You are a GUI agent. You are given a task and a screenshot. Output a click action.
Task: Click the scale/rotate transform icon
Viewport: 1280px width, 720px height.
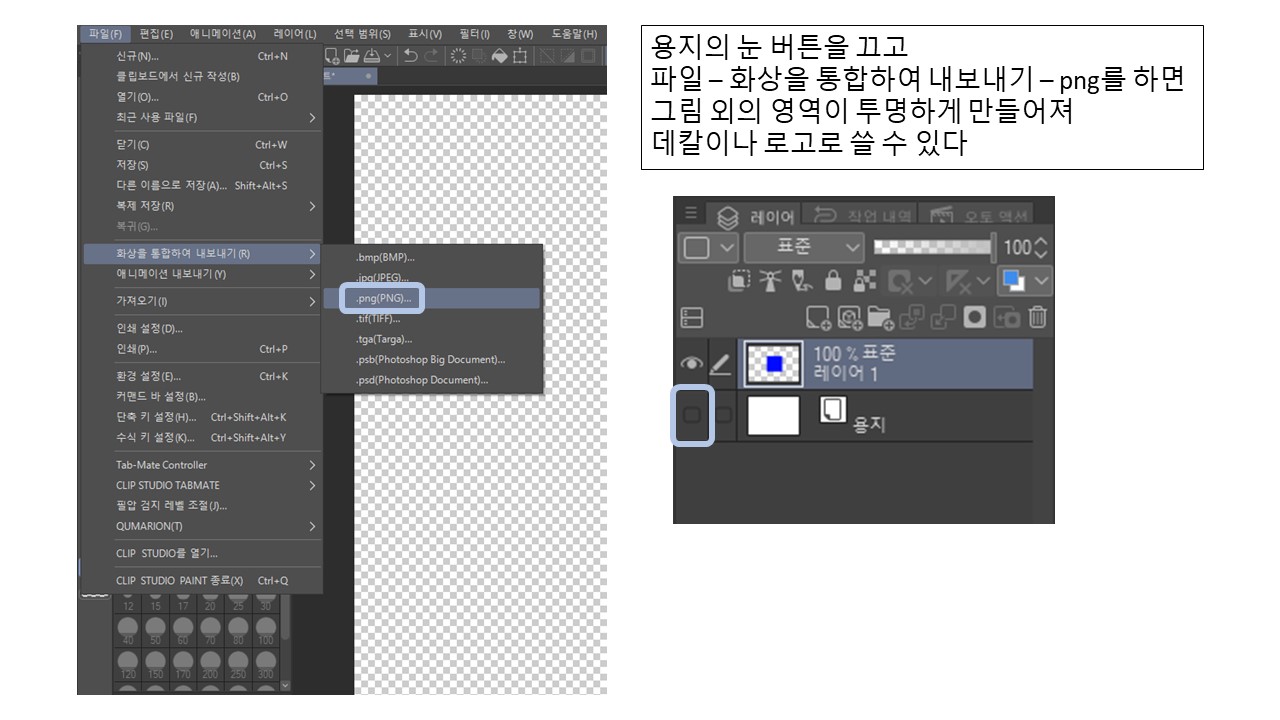(521, 56)
